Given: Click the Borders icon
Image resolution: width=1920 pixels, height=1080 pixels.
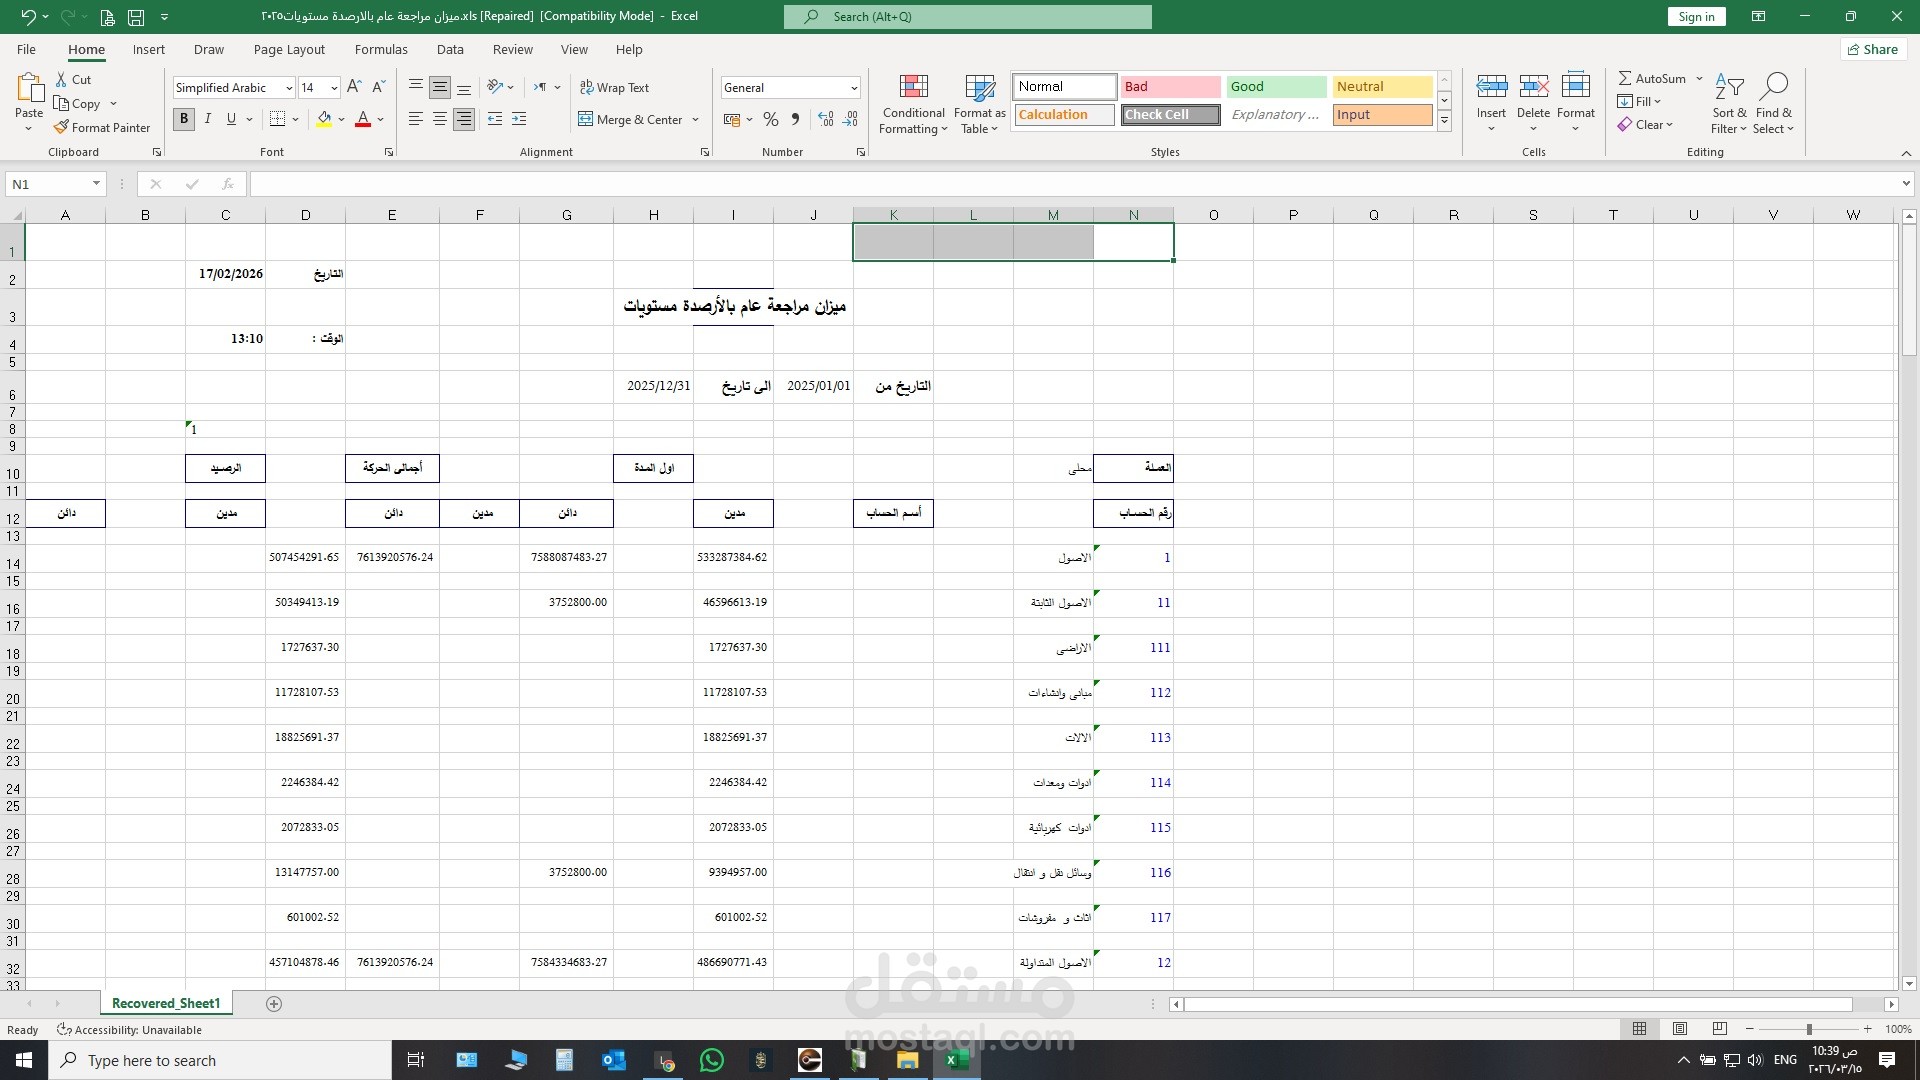Looking at the screenshot, I should (x=278, y=119).
